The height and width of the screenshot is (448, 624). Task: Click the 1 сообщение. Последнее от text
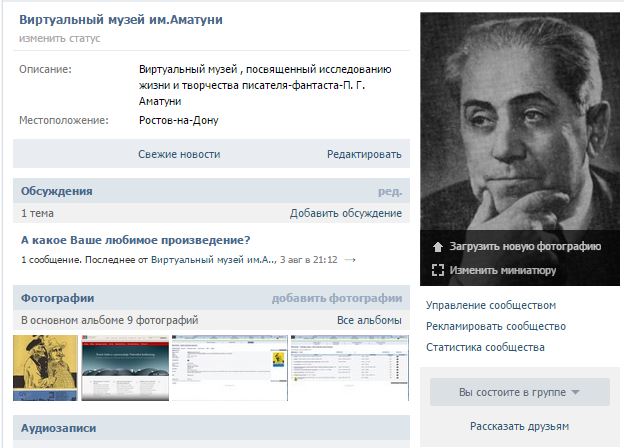pyautogui.click(x=84, y=260)
